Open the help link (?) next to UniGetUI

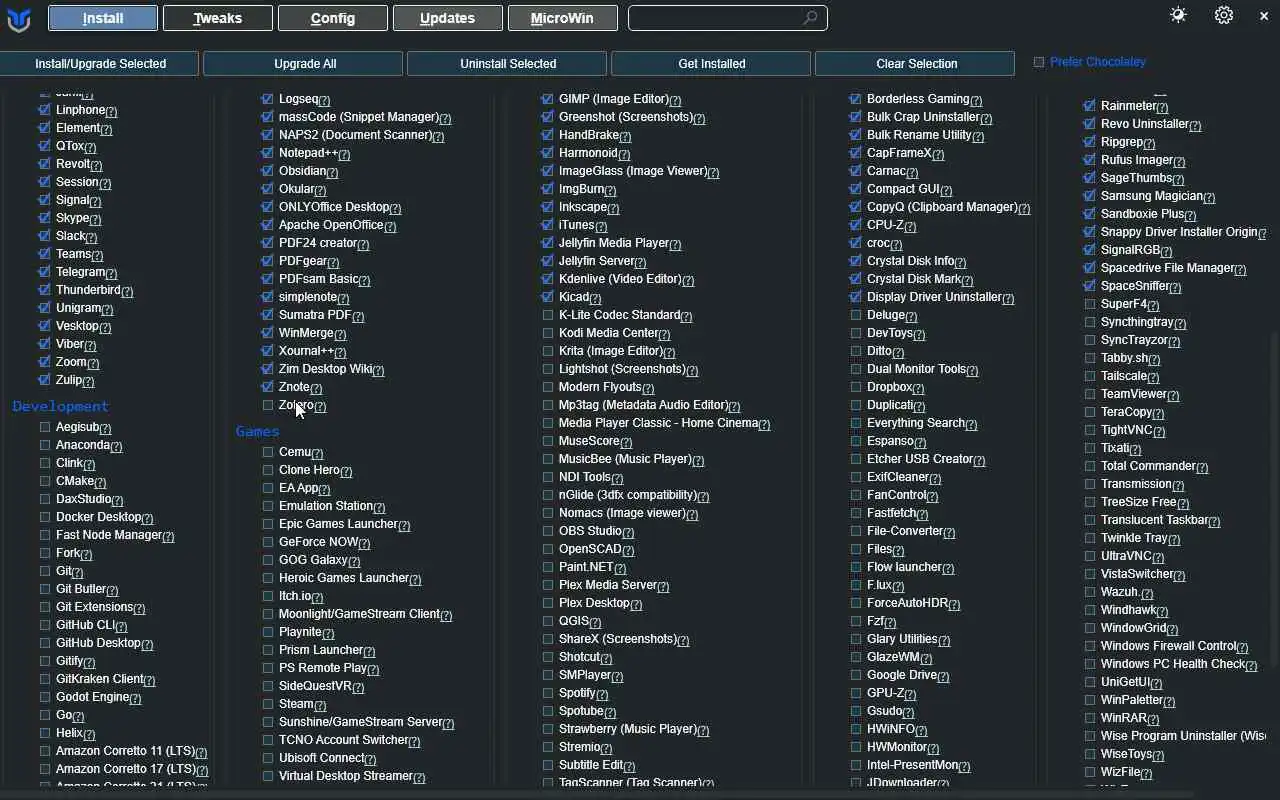1156,683
